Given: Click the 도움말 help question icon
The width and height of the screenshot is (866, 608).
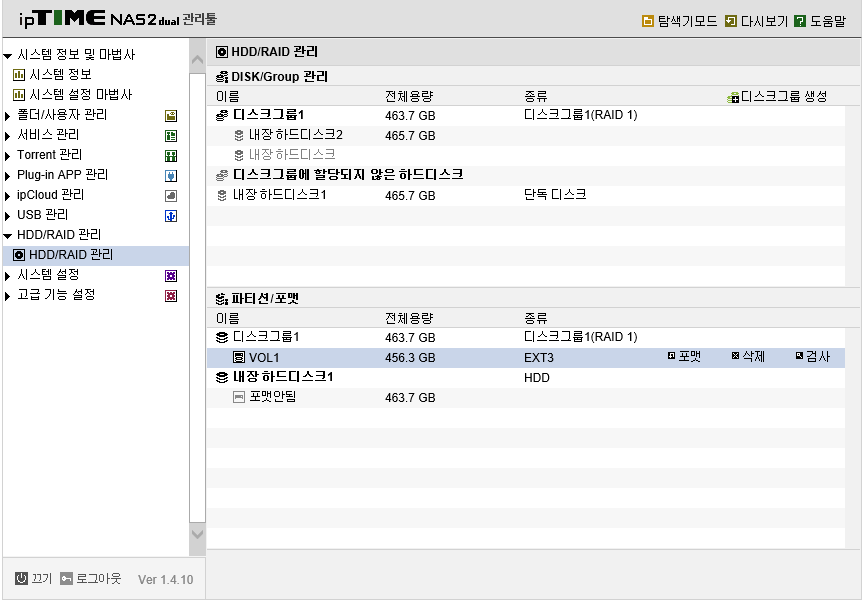Looking at the screenshot, I should (x=799, y=22).
